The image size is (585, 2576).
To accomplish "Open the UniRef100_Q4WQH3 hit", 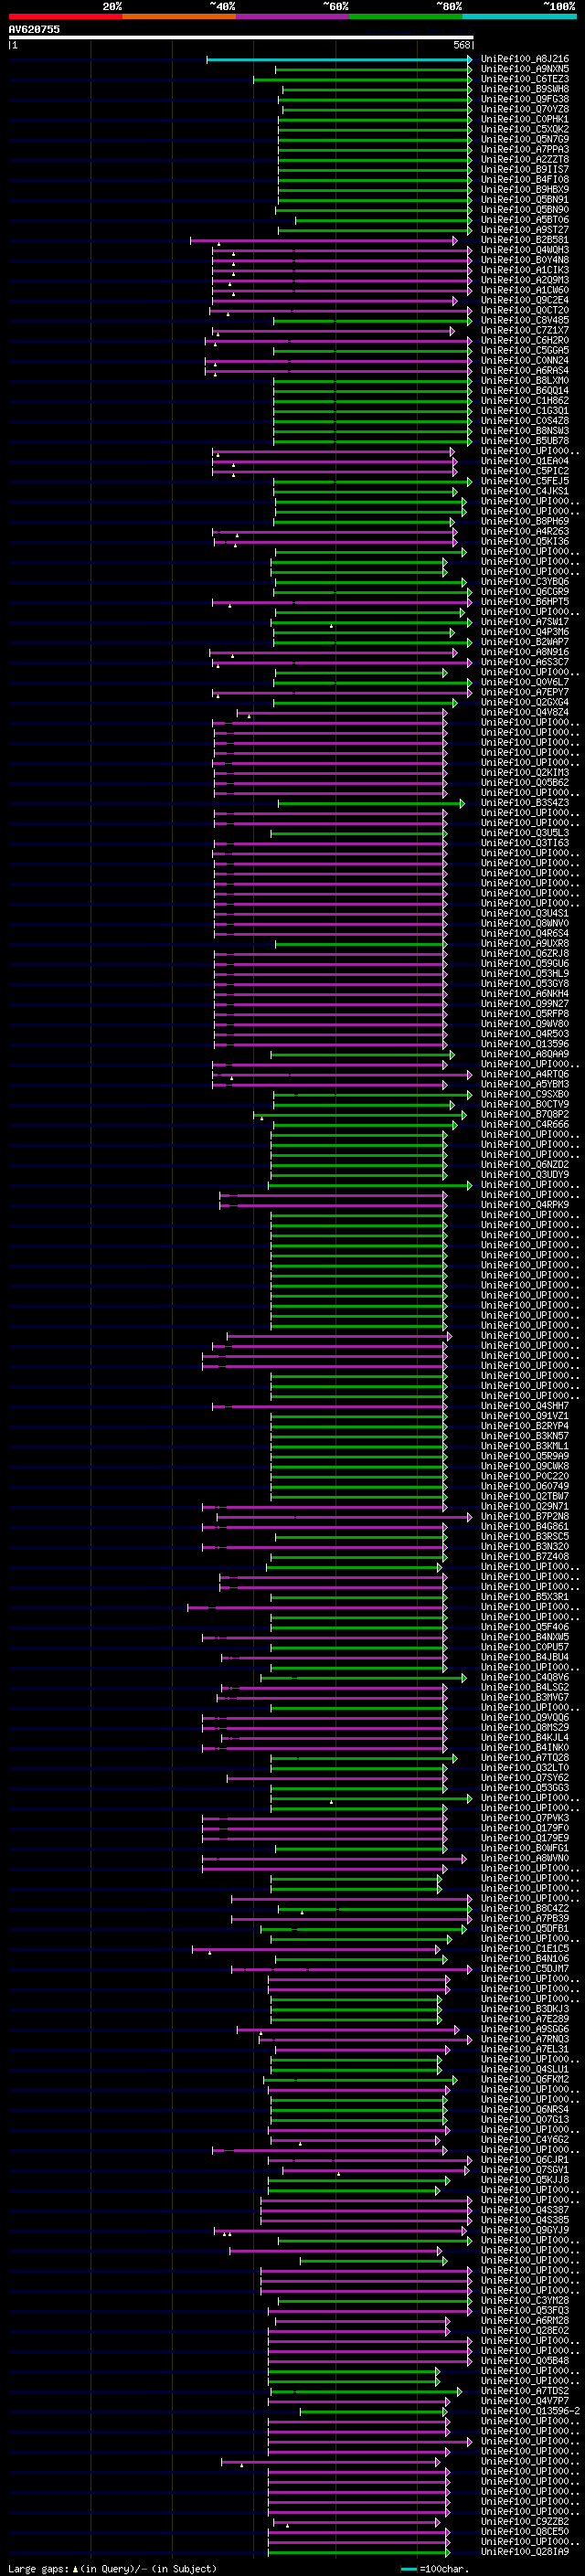I will coord(525,250).
